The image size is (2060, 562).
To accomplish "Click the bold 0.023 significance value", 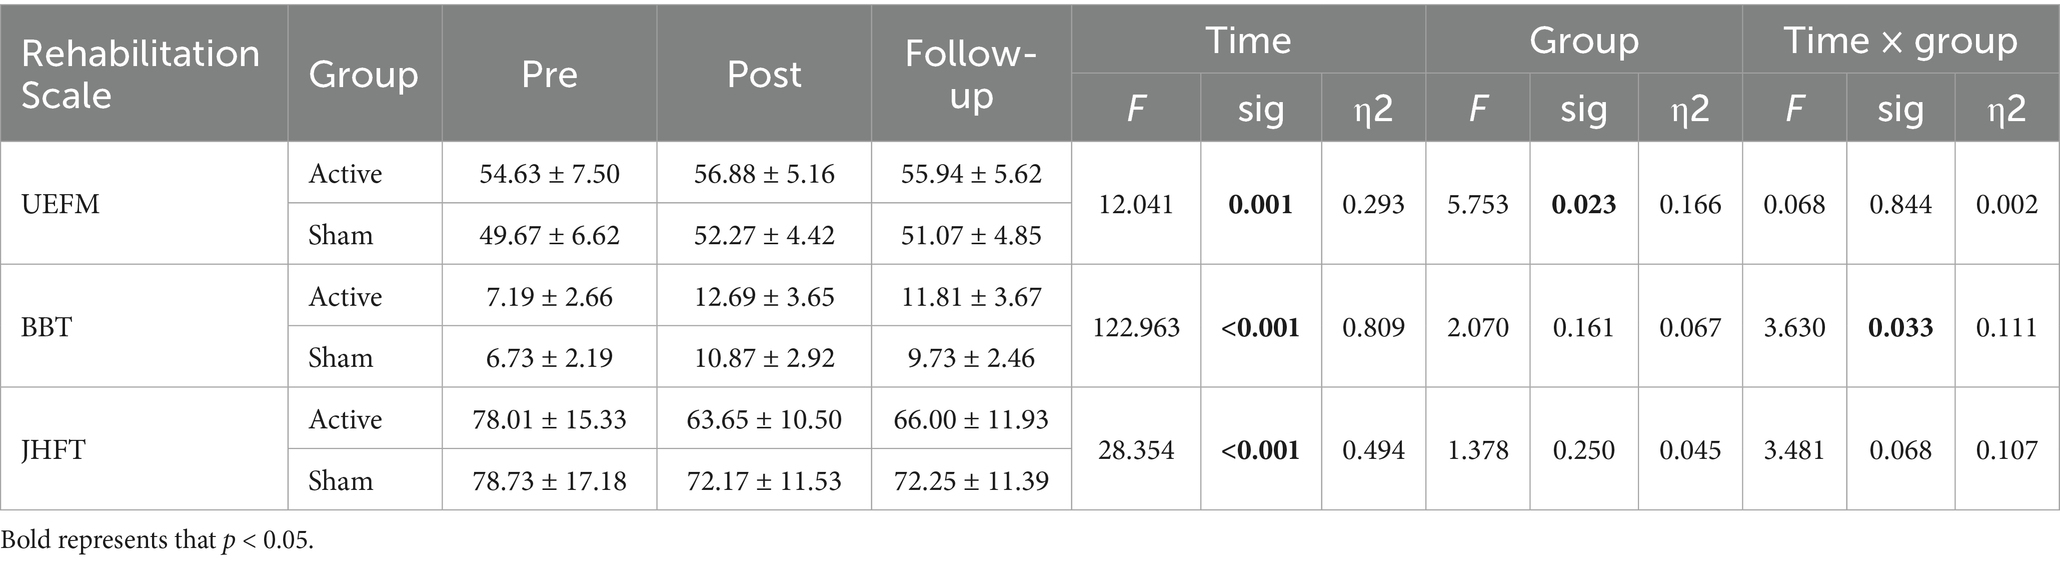I will (1584, 204).
